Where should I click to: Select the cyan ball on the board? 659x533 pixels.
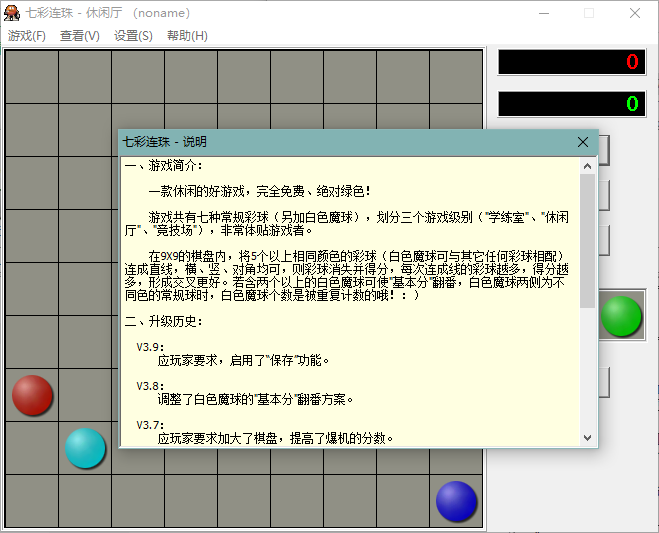click(x=85, y=448)
